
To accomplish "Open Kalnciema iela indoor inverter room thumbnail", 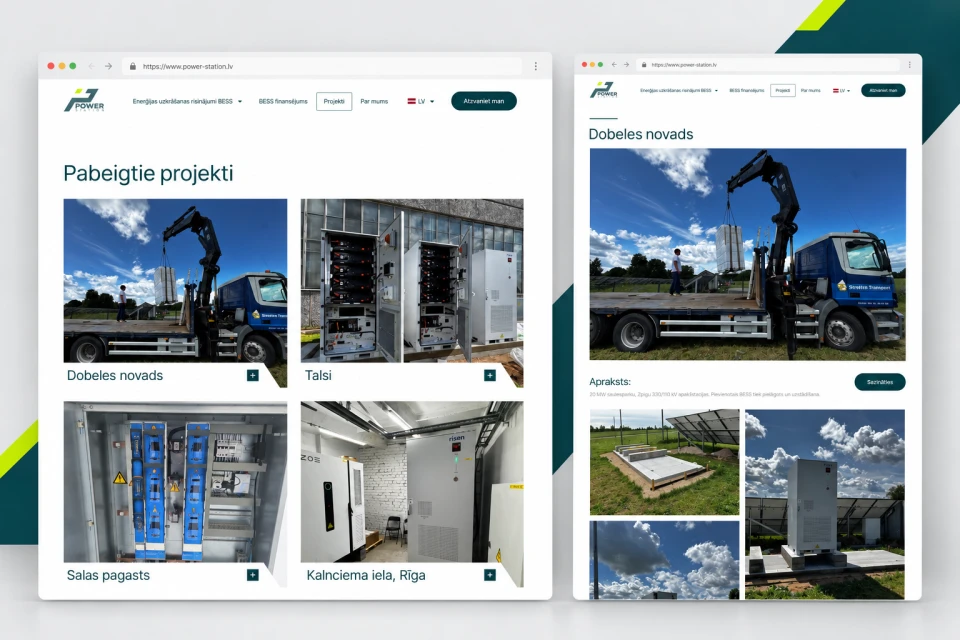I will tap(412, 482).
